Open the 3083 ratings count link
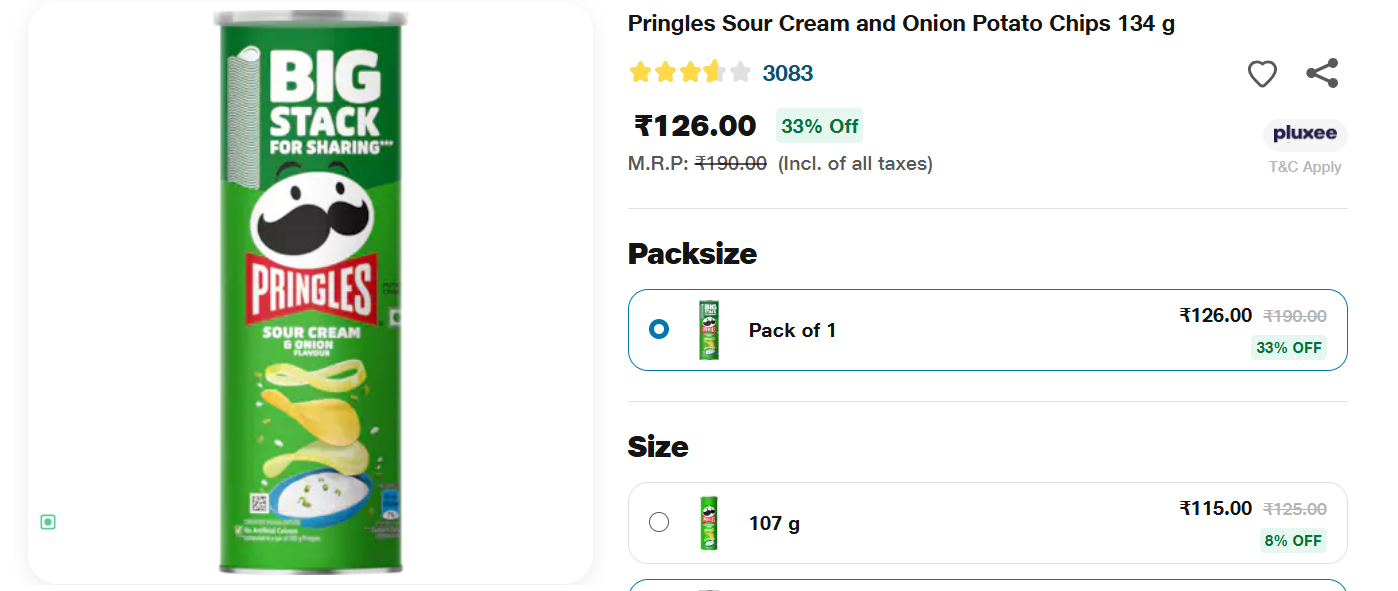Screen dimensions: 1398x591 pos(788,73)
